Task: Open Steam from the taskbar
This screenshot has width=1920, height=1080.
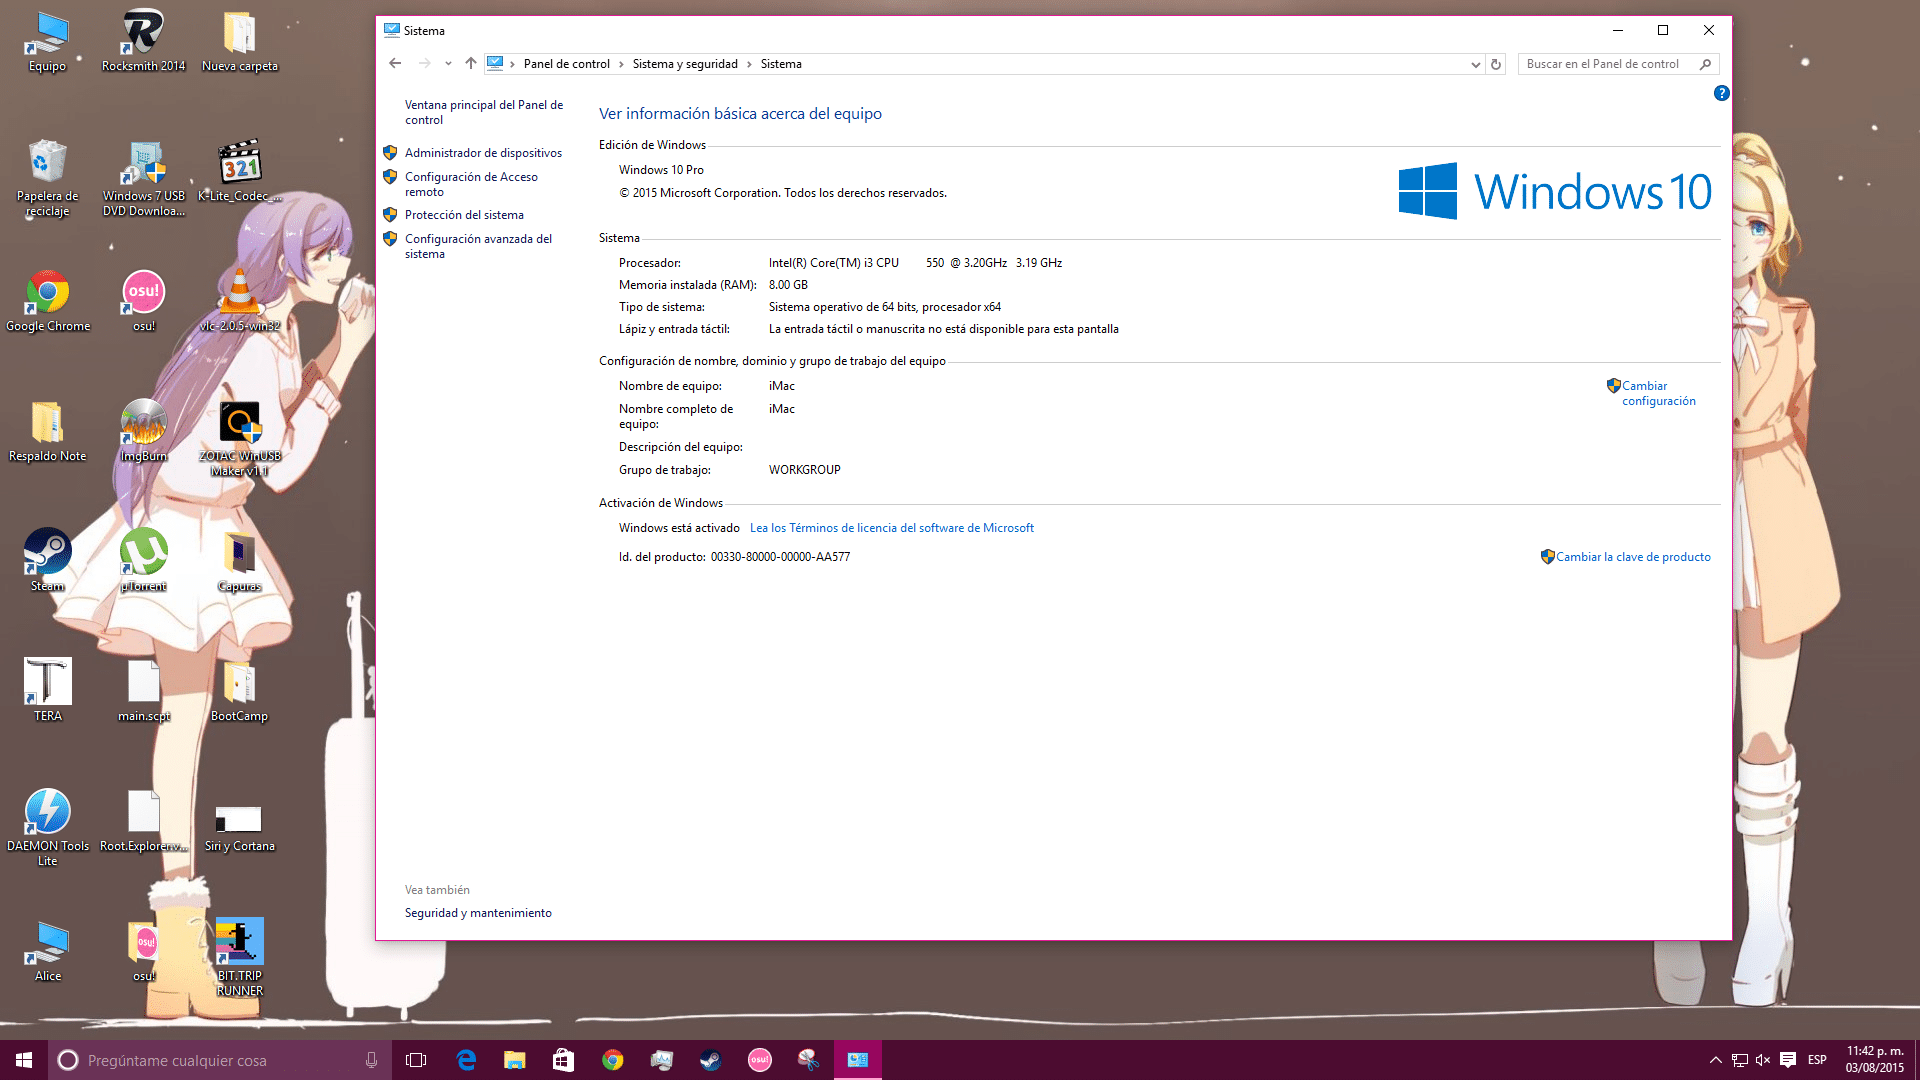Action: coord(710,1060)
